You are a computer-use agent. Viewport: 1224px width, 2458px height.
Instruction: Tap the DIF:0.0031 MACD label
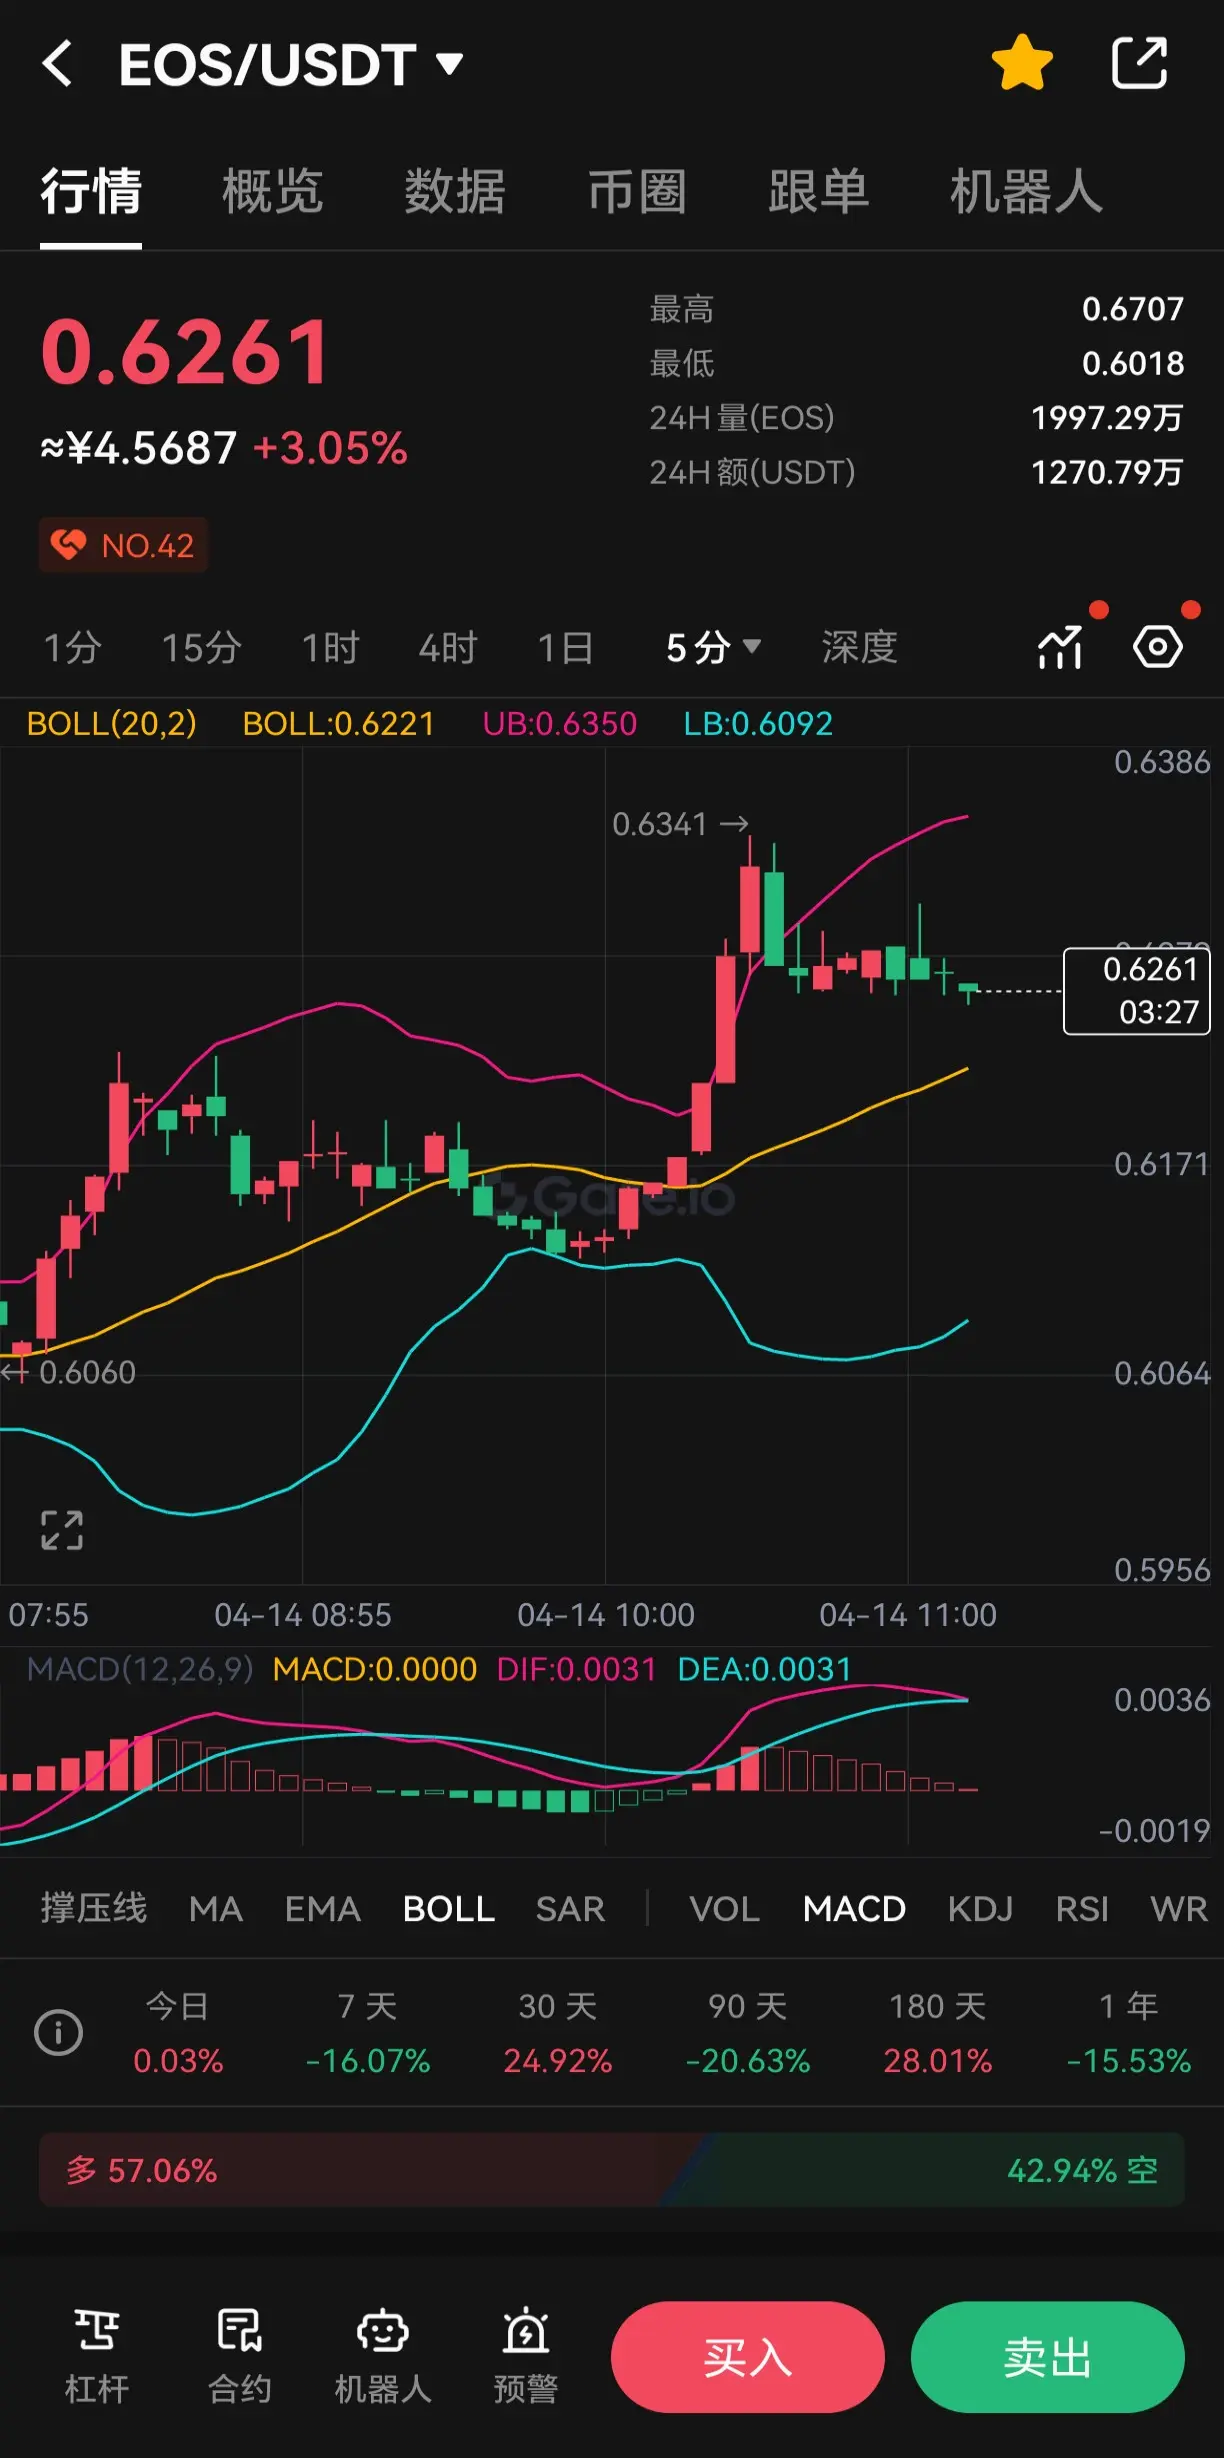(x=577, y=1669)
